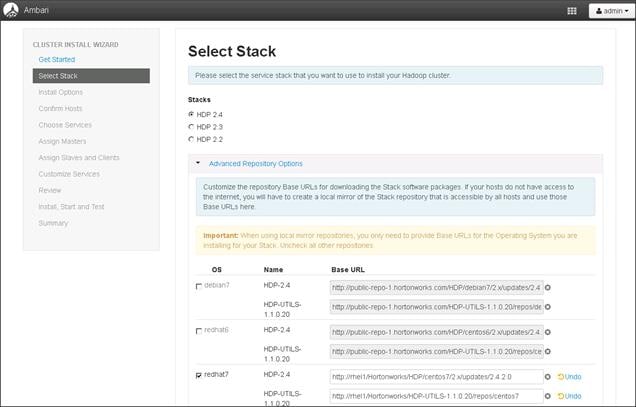Enable the redhat6 OS checkbox
The image size is (636, 407).
(199, 331)
